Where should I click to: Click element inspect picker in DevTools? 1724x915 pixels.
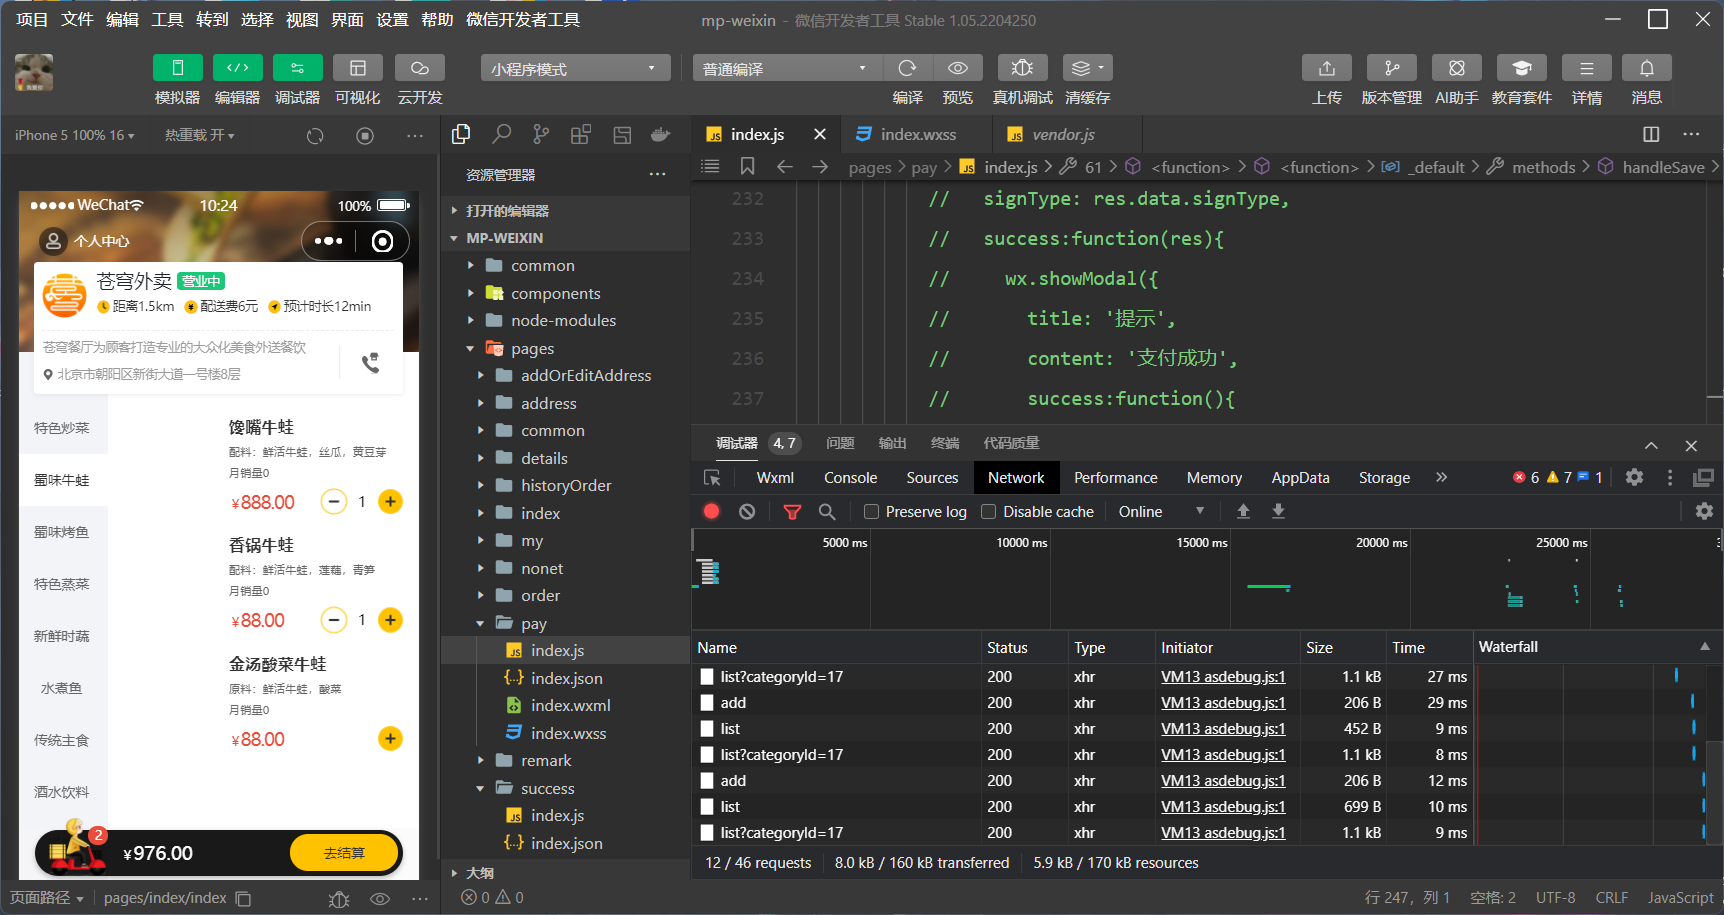[x=712, y=478]
